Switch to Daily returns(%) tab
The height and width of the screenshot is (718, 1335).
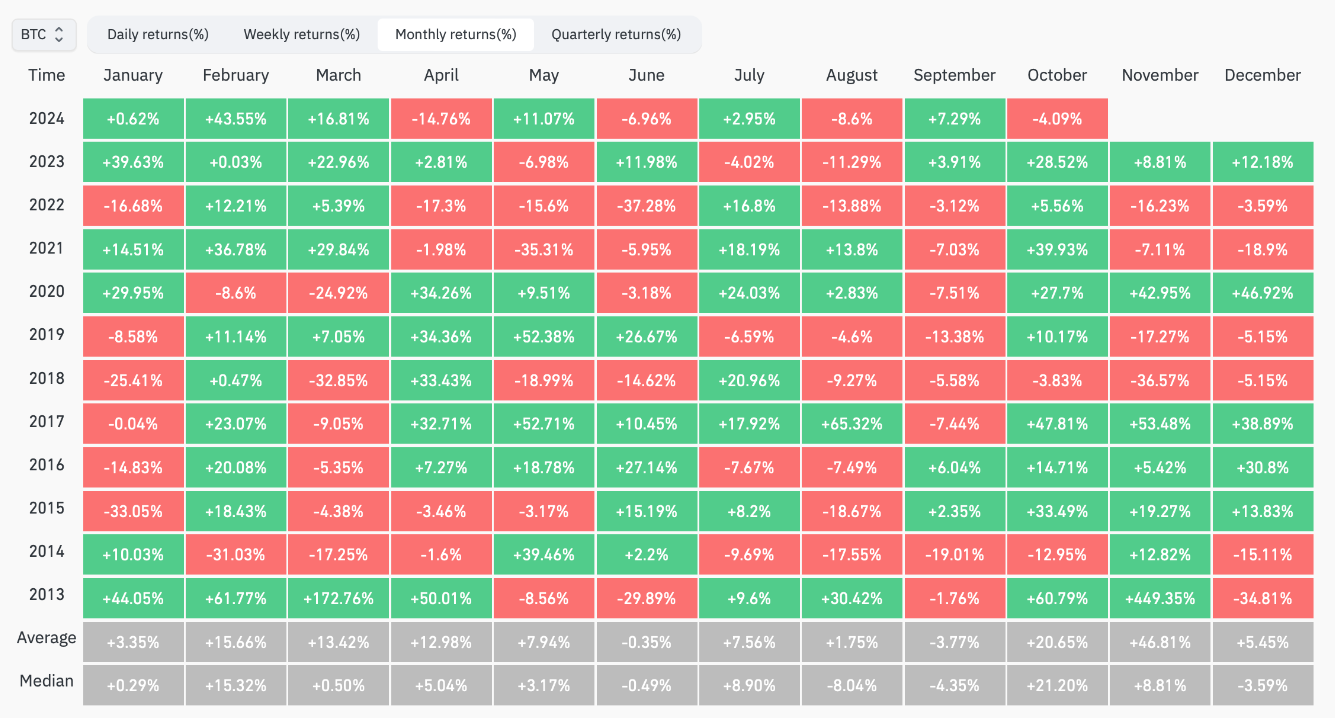tap(158, 34)
